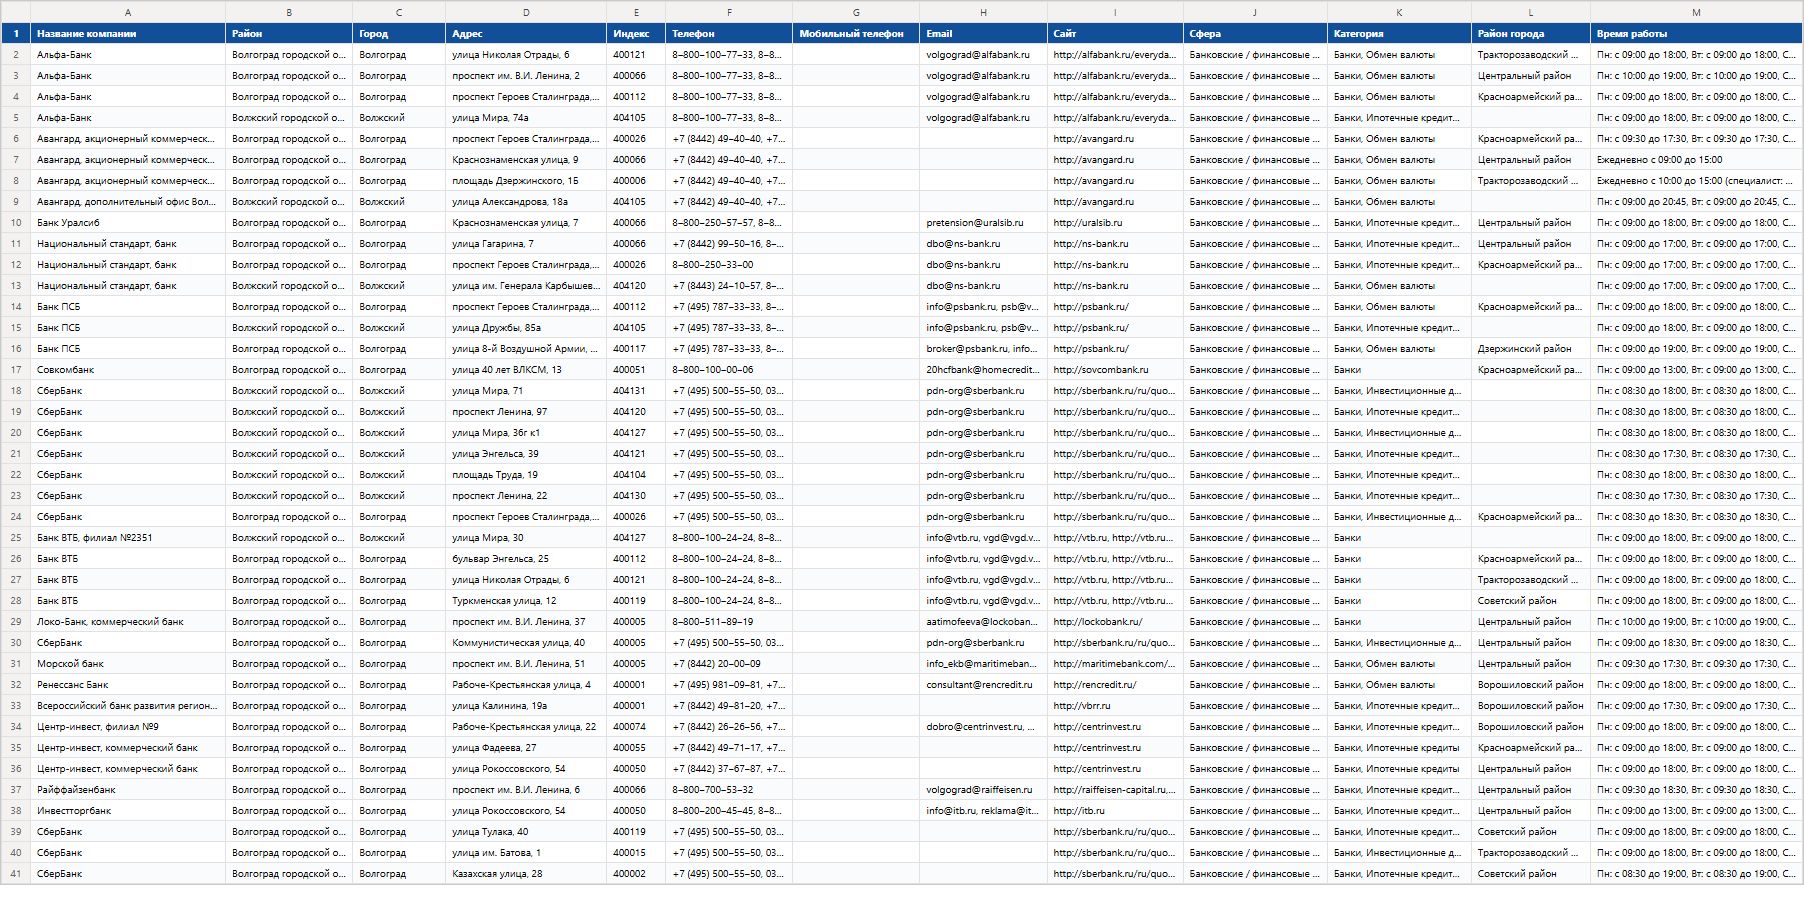
Task: Click address 'Казахская улица, 28'
Action: (x=526, y=874)
